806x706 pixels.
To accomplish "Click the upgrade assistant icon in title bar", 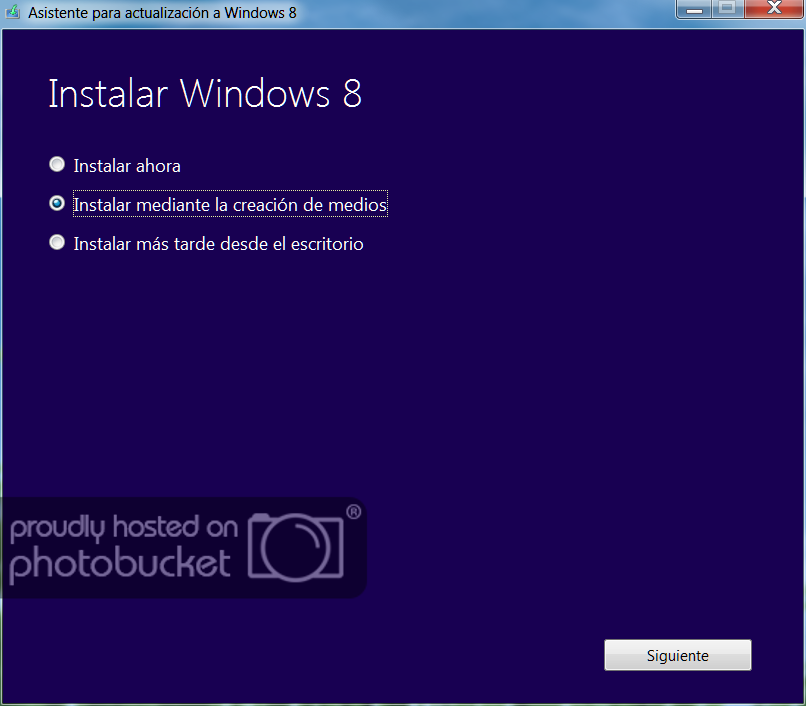I will tap(12, 12).
